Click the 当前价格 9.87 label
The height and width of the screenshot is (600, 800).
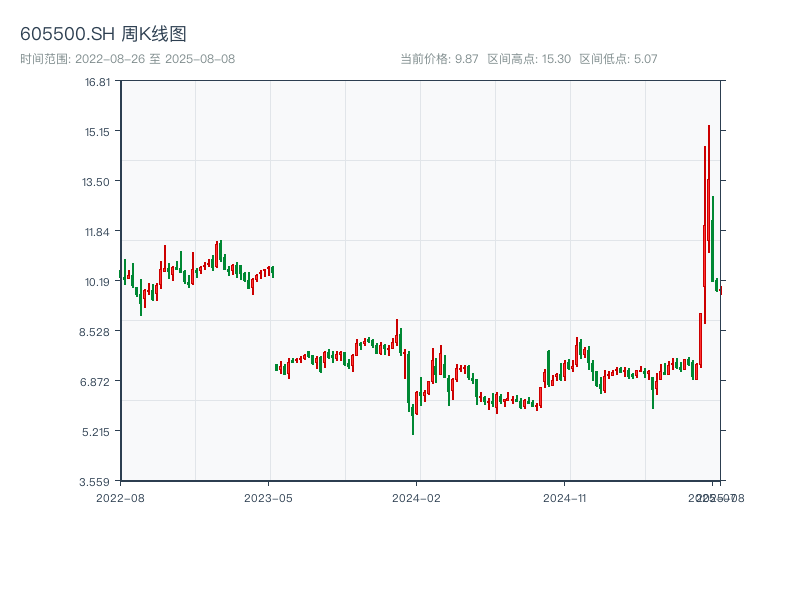pos(439,59)
